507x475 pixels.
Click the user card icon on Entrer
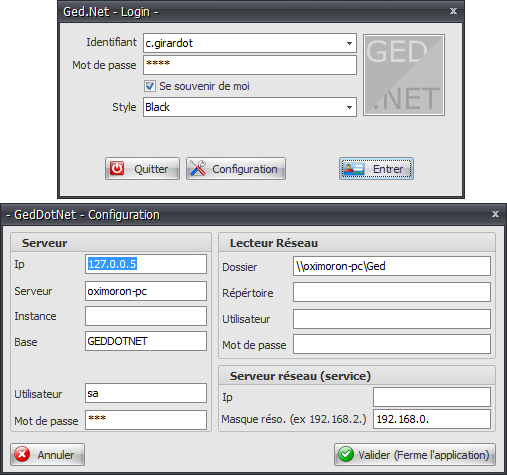click(x=354, y=169)
